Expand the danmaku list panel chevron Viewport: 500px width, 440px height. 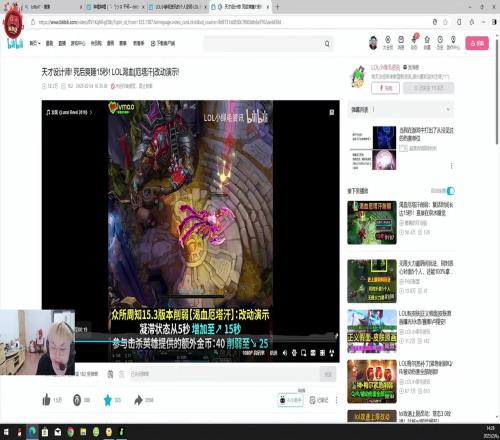click(448, 109)
